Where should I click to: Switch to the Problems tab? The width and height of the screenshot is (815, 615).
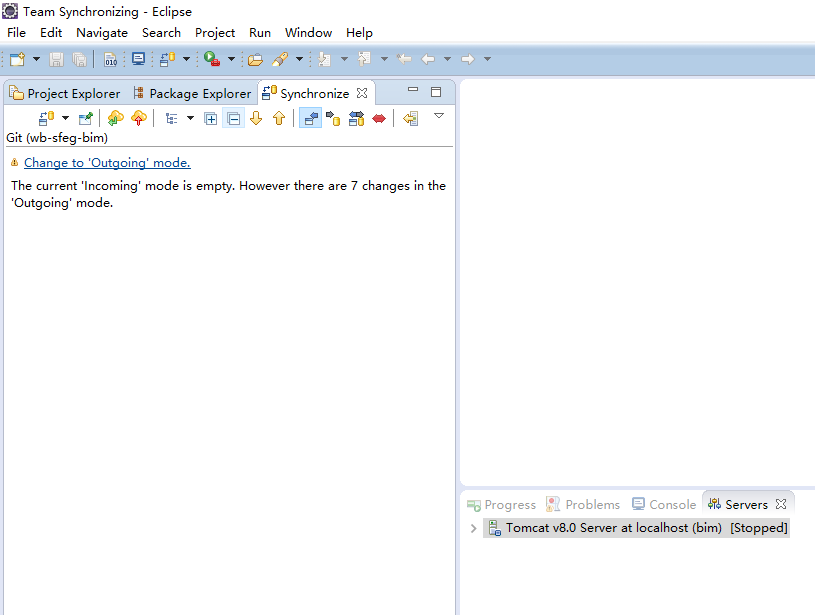583,504
